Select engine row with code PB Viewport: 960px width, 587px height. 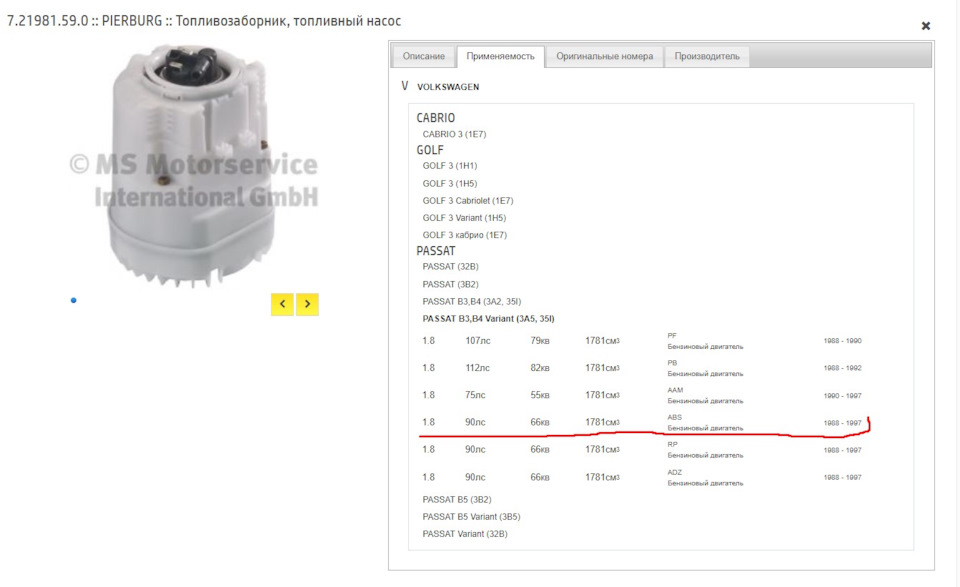point(642,368)
